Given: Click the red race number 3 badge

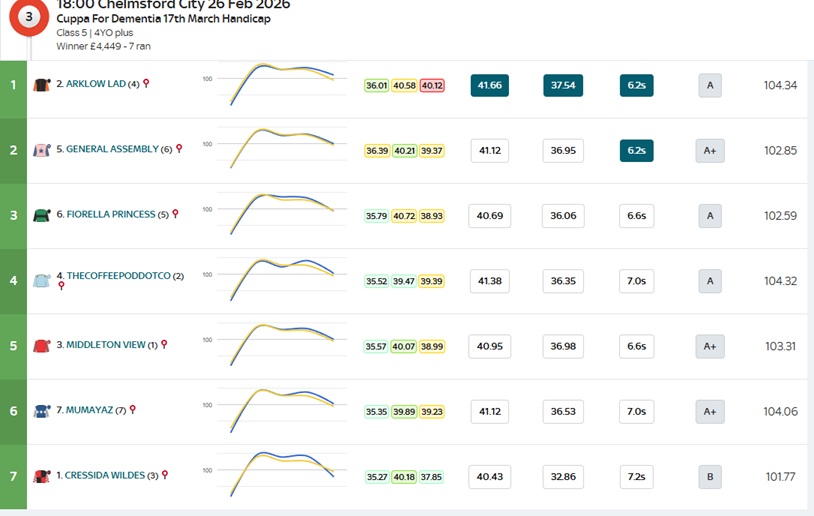Looking at the screenshot, I should (x=30, y=16).
